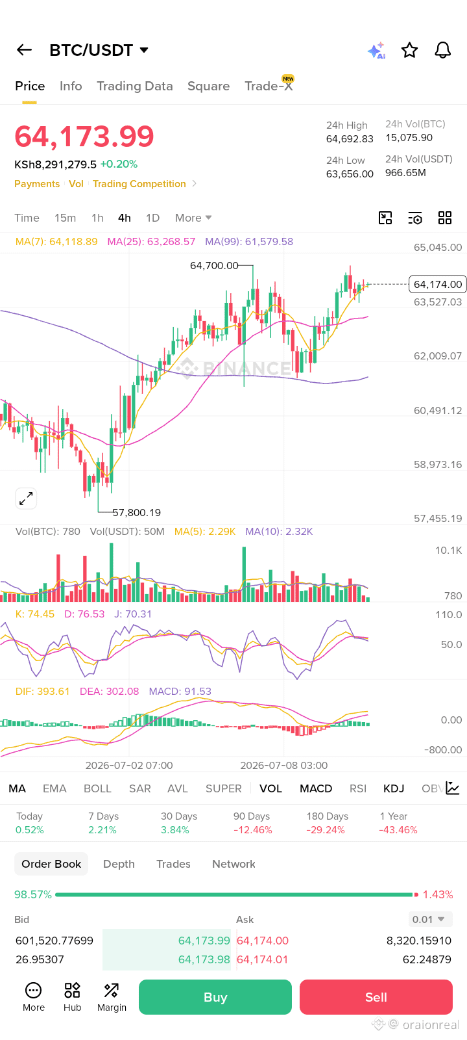Open the 0.01 price precision dropdown

coord(431,919)
